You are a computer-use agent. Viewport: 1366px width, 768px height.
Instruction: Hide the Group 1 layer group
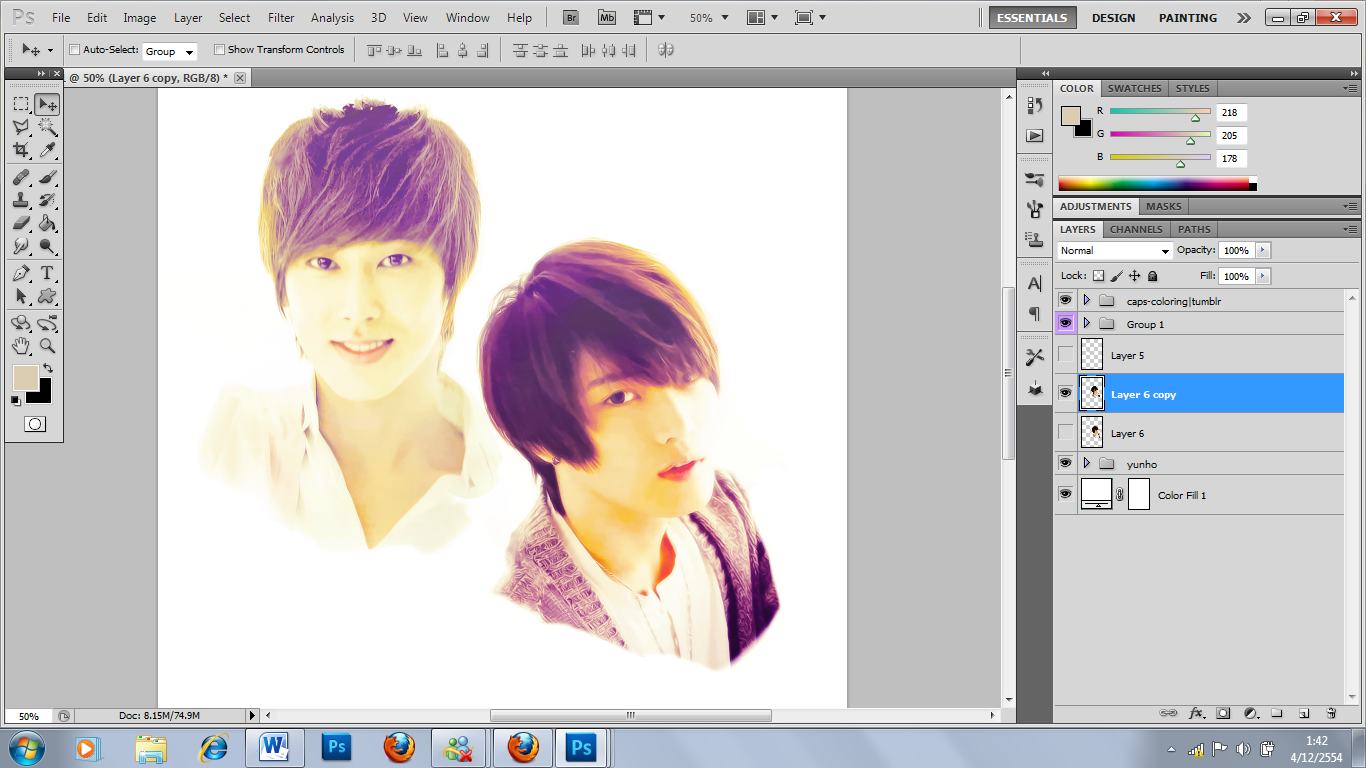coord(1065,323)
